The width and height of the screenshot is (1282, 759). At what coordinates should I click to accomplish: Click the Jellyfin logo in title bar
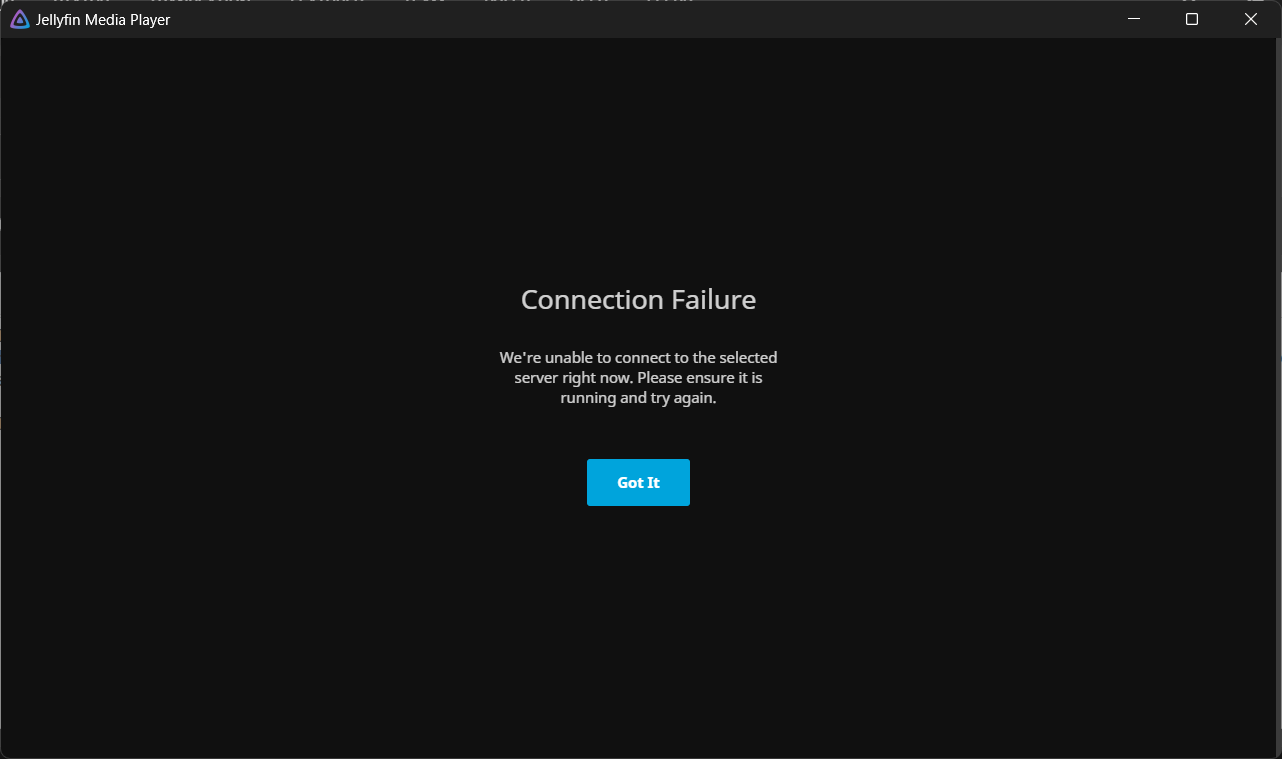click(19, 19)
